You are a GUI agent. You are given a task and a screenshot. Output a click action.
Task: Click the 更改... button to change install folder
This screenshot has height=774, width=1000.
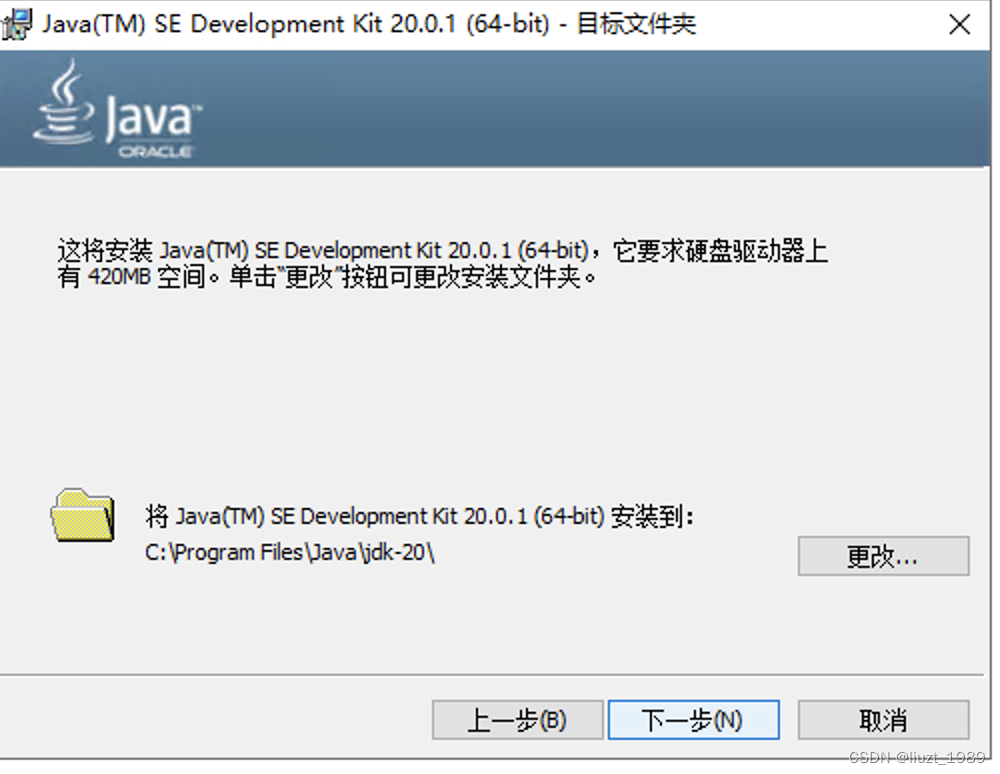pyautogui.click(x=883, y=556)
